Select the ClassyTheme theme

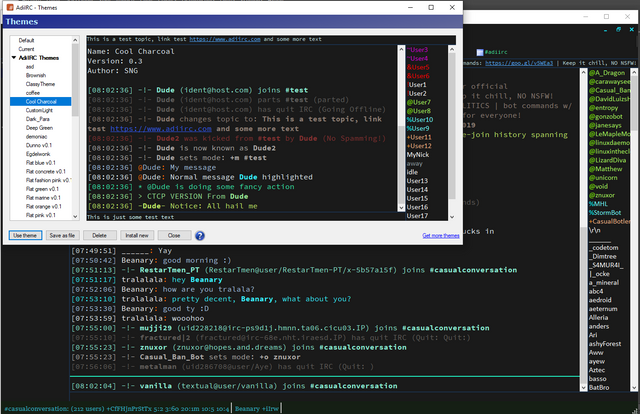[x=40, y=84]
